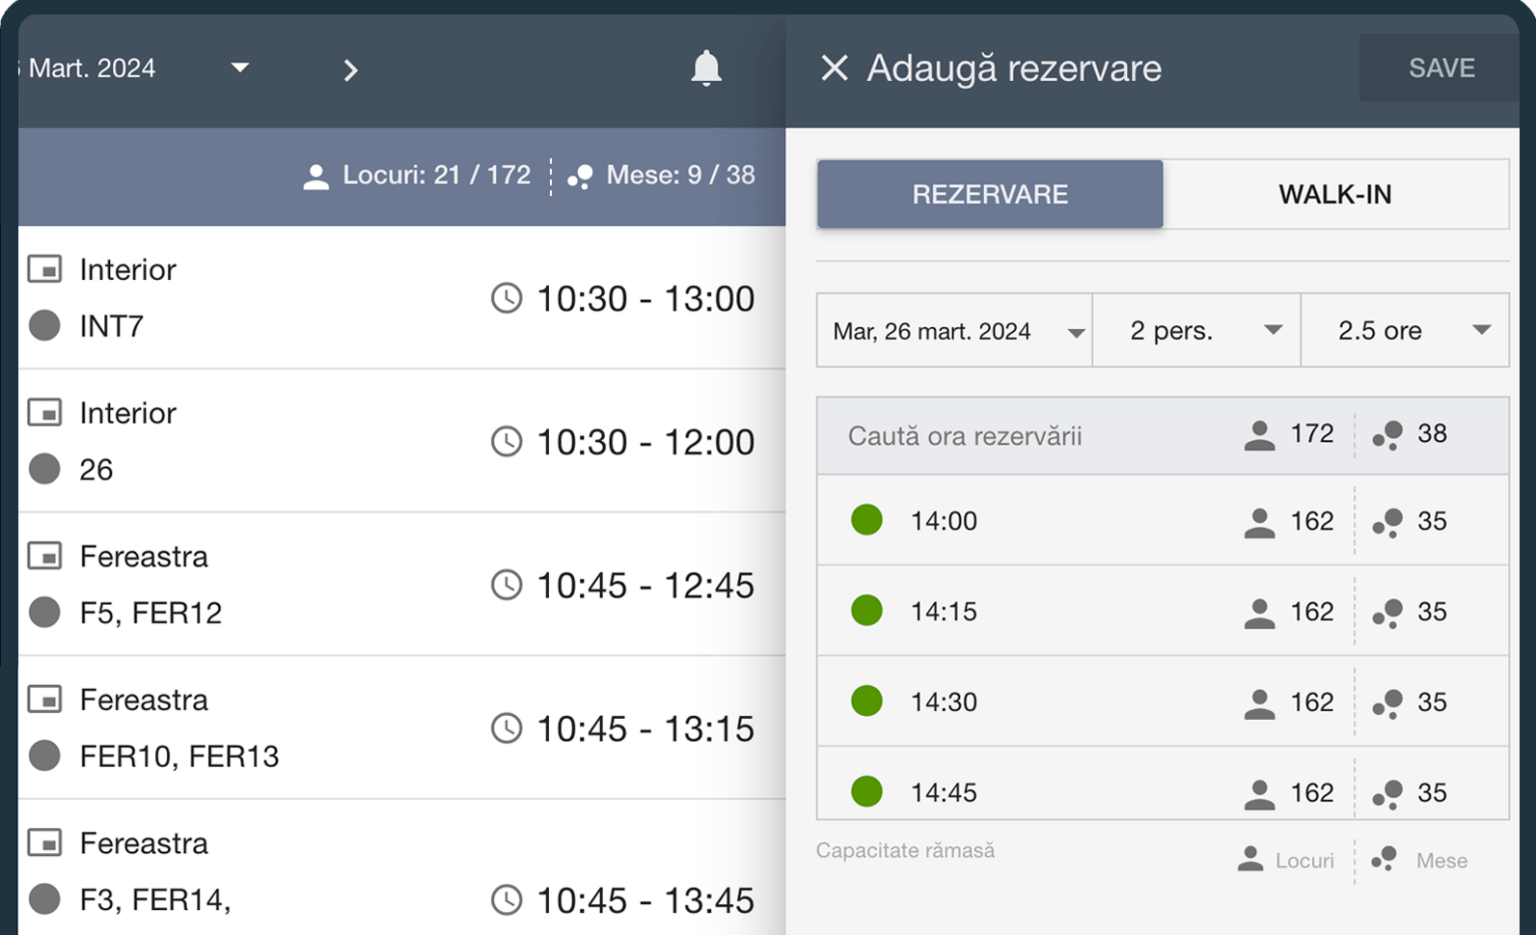Click the tables icon beside Mese: 9 / 38
The width and height of the screenshot is (1536, 935).
click(x=580, y=177)
